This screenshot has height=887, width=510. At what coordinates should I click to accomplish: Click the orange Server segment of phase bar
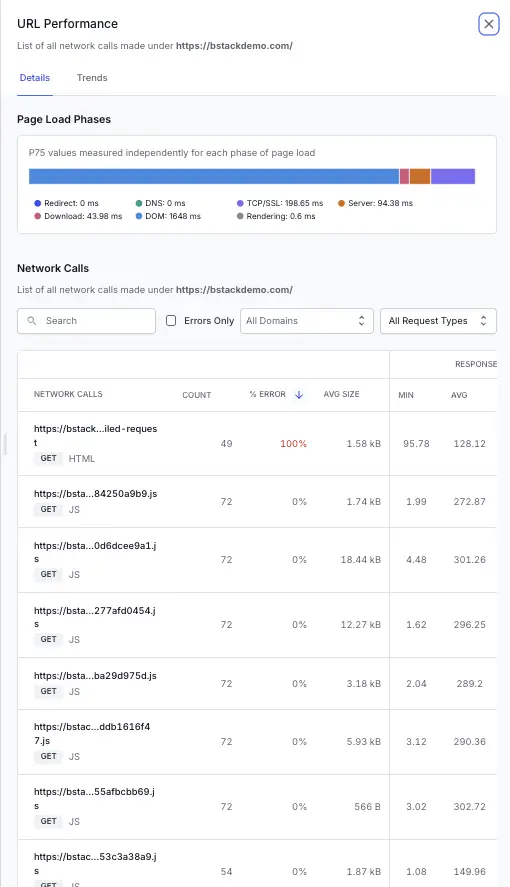[x=420, y=176]
